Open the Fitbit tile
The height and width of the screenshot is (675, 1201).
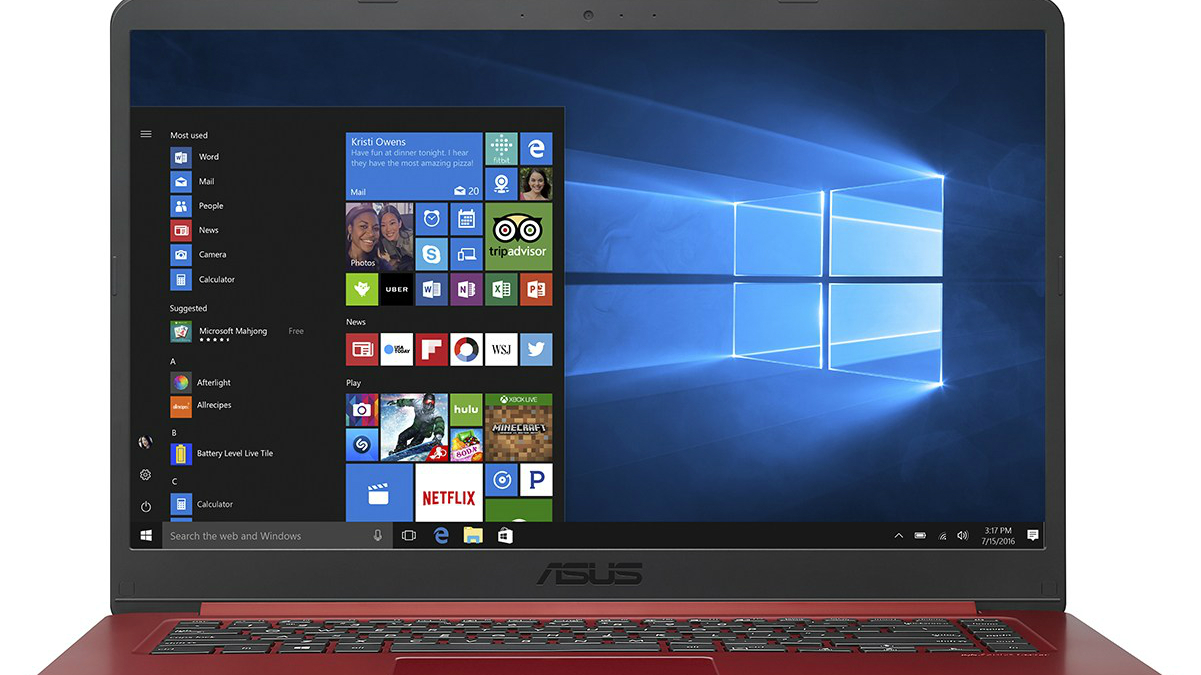[501, 148]
